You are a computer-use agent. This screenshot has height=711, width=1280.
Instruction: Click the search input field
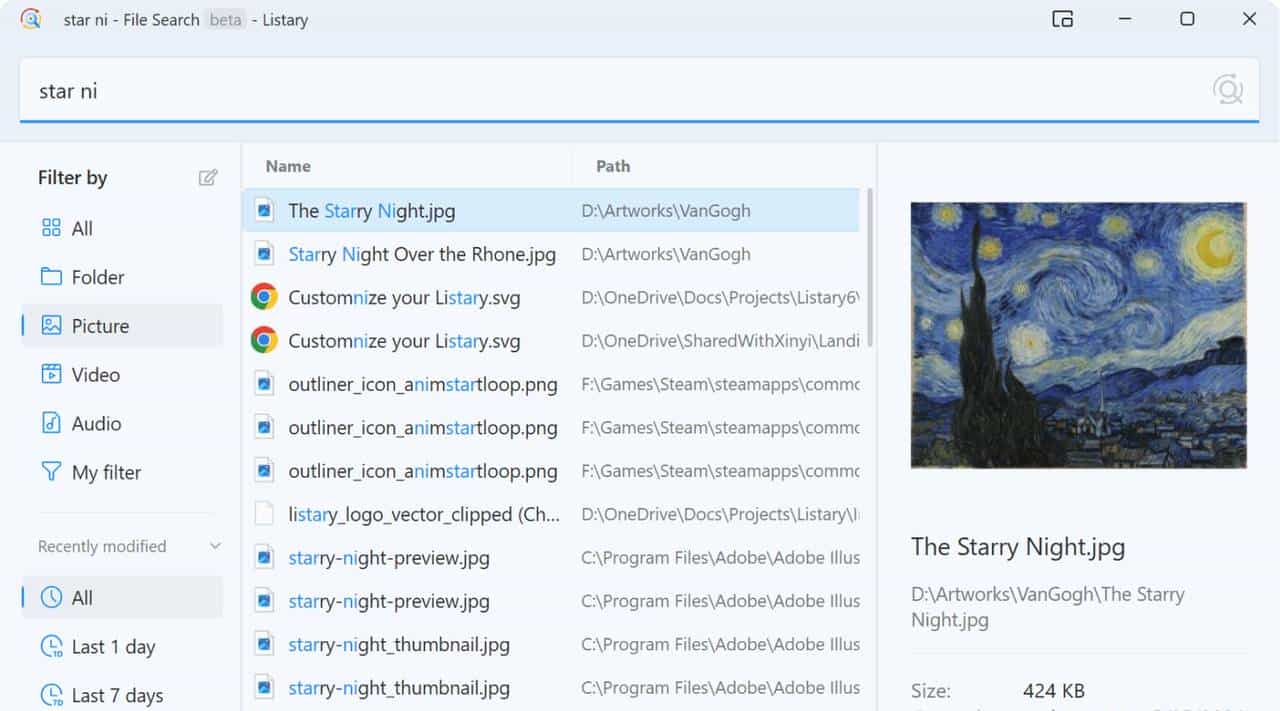pyautogui.click(x=600, y=91)
